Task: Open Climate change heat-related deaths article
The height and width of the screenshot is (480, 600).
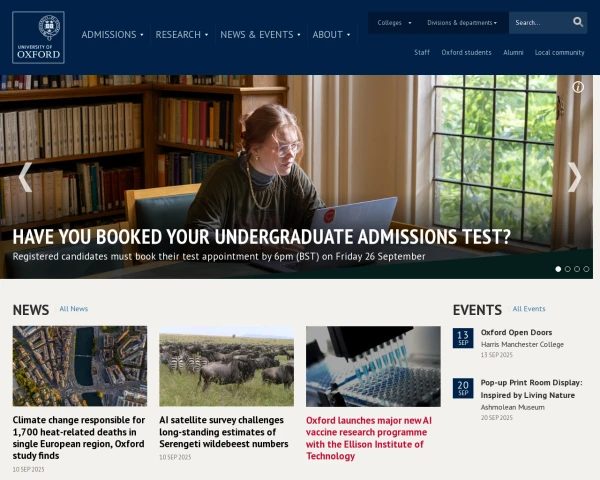Action: coord(79,438)
